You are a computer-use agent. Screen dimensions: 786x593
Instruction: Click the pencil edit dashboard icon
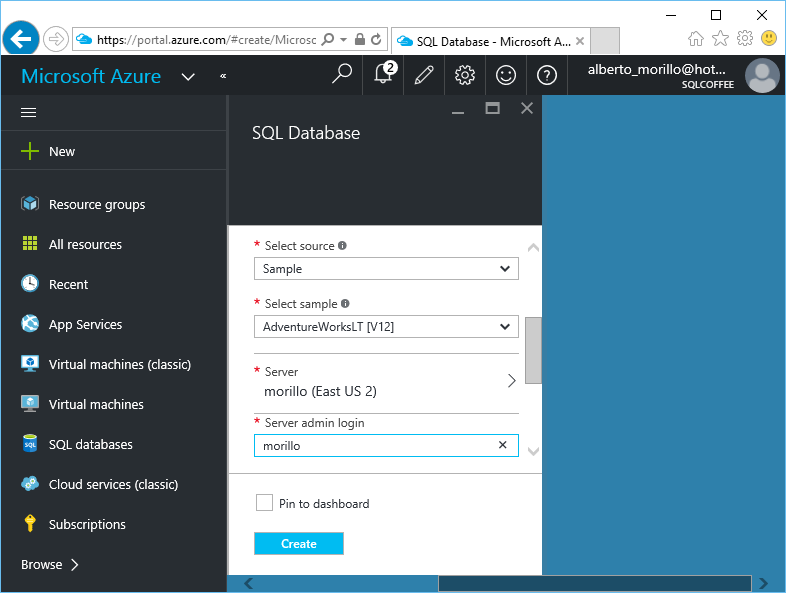coord(424,75)
